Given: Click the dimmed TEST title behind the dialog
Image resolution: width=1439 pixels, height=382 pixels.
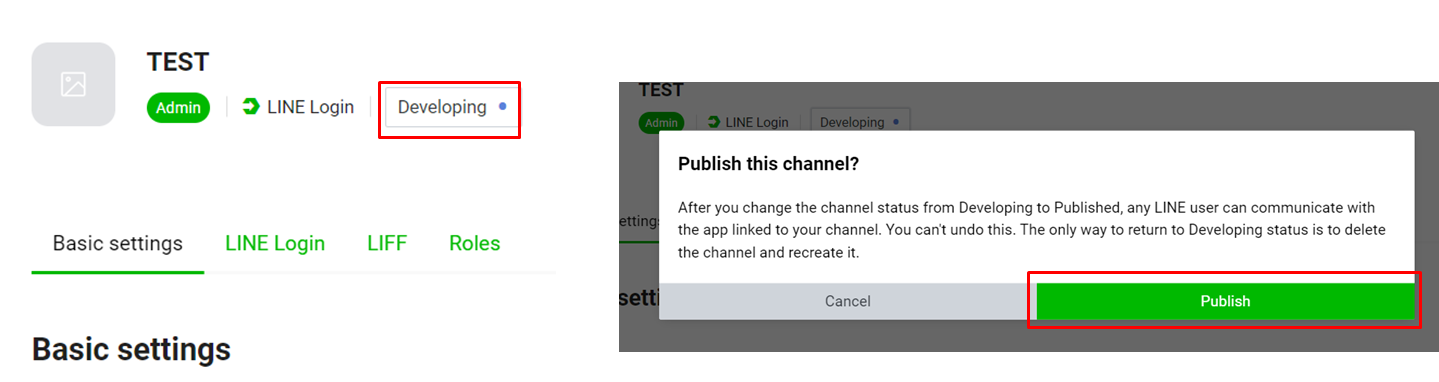Looking at the screenshot, I should tap(661, 90).
